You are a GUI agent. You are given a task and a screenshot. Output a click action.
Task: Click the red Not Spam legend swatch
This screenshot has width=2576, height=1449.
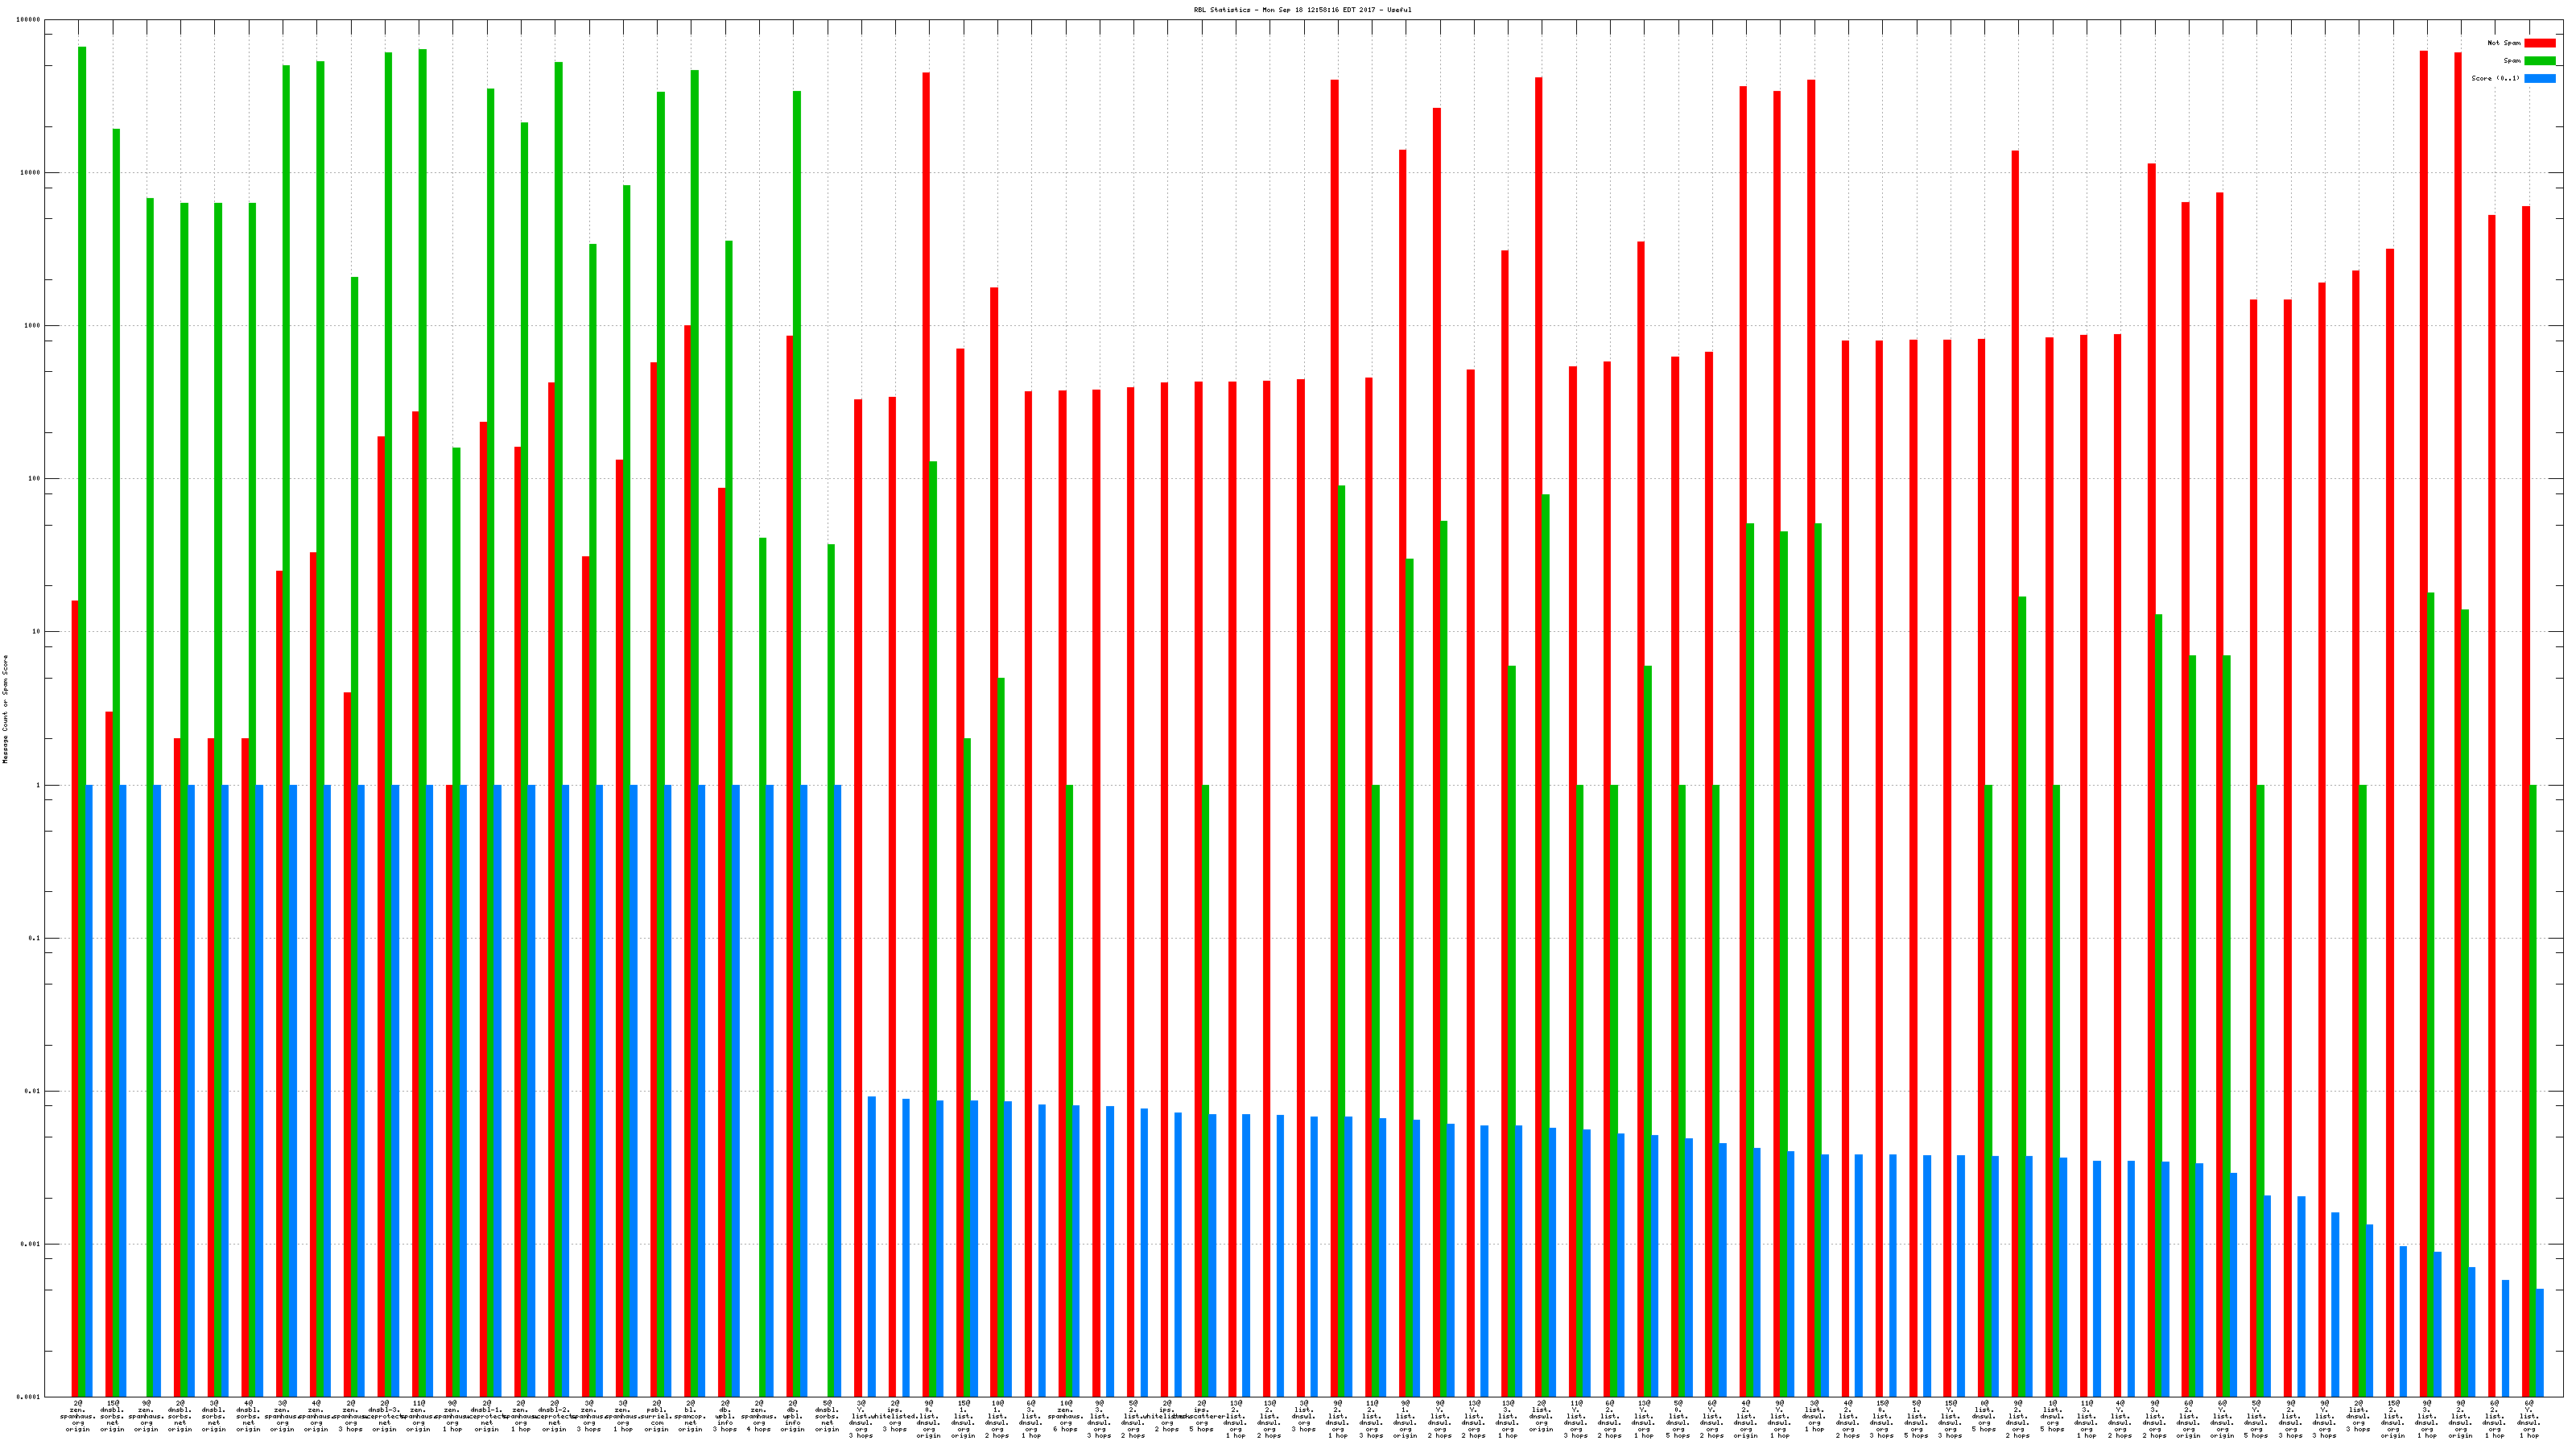coord(2540,43)
